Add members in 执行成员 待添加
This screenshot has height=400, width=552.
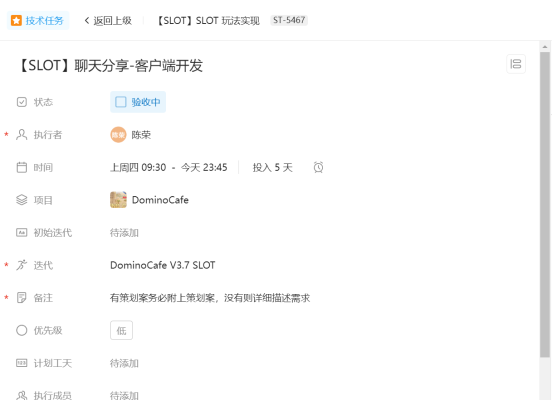124,395
